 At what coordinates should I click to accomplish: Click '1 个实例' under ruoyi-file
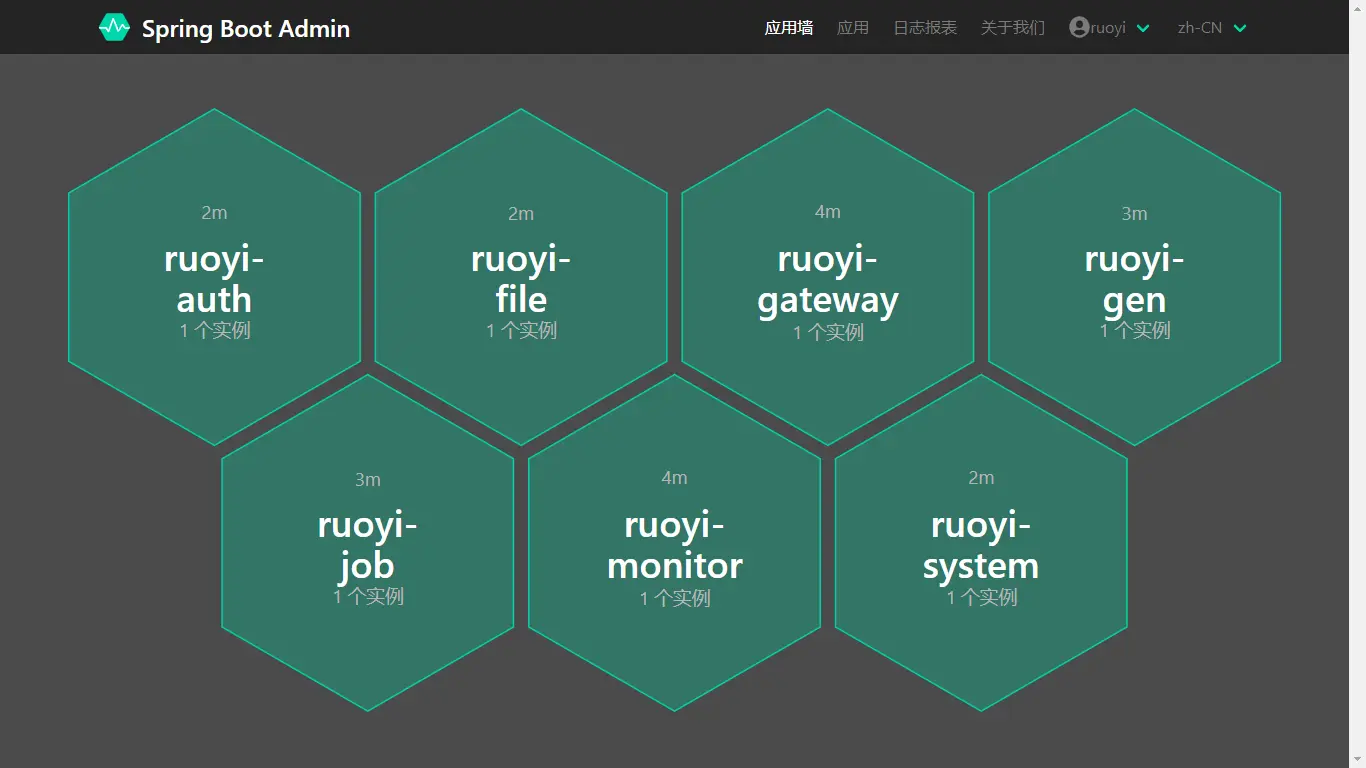click(x=521, y=331)
